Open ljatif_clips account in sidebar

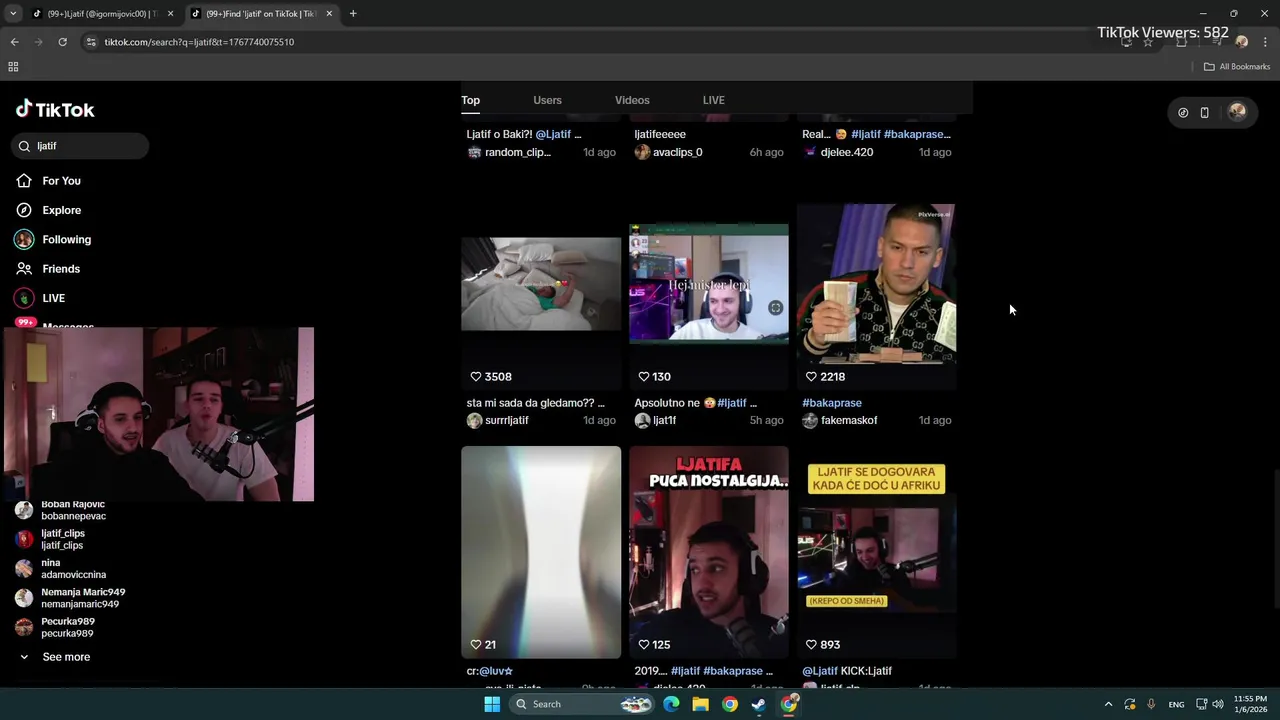click(x=51, y=539)
